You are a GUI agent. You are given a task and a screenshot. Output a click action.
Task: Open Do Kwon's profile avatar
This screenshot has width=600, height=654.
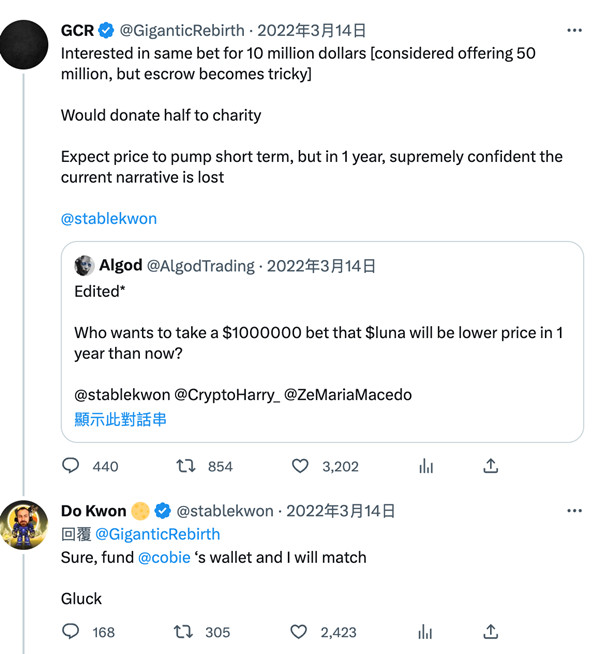25,525
